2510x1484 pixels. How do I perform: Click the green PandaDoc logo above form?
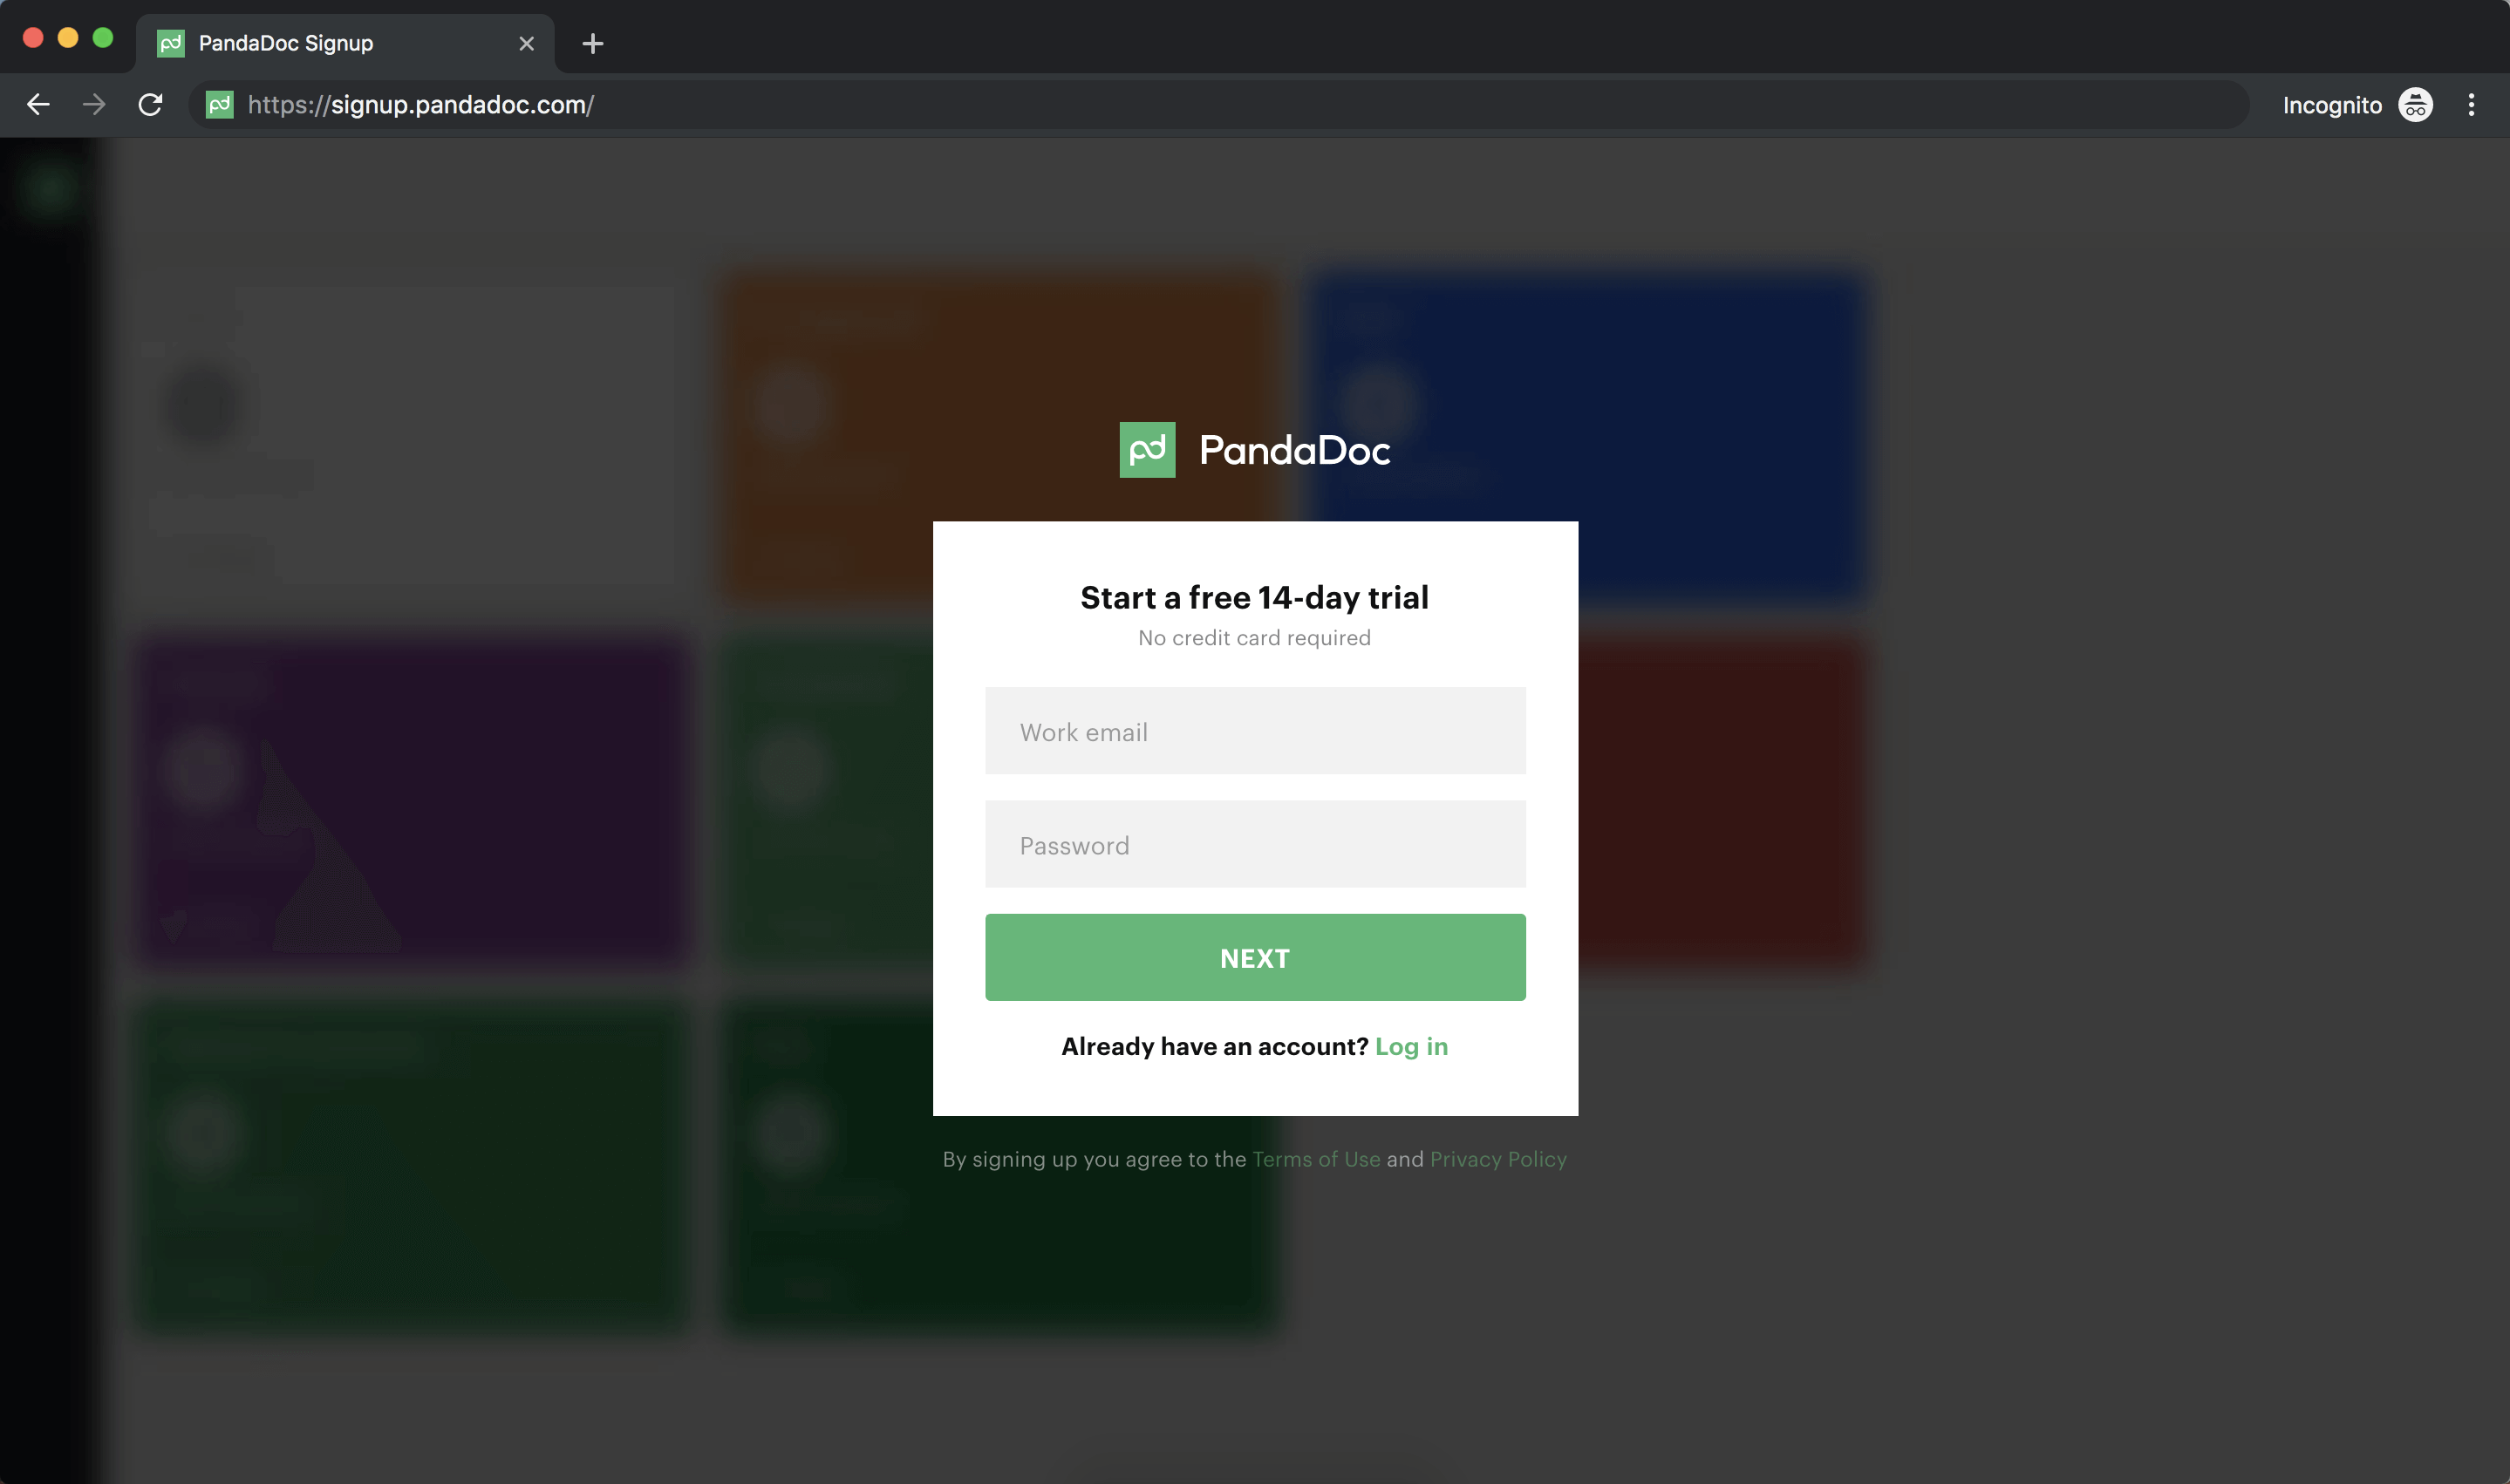tap(1147, 450)
